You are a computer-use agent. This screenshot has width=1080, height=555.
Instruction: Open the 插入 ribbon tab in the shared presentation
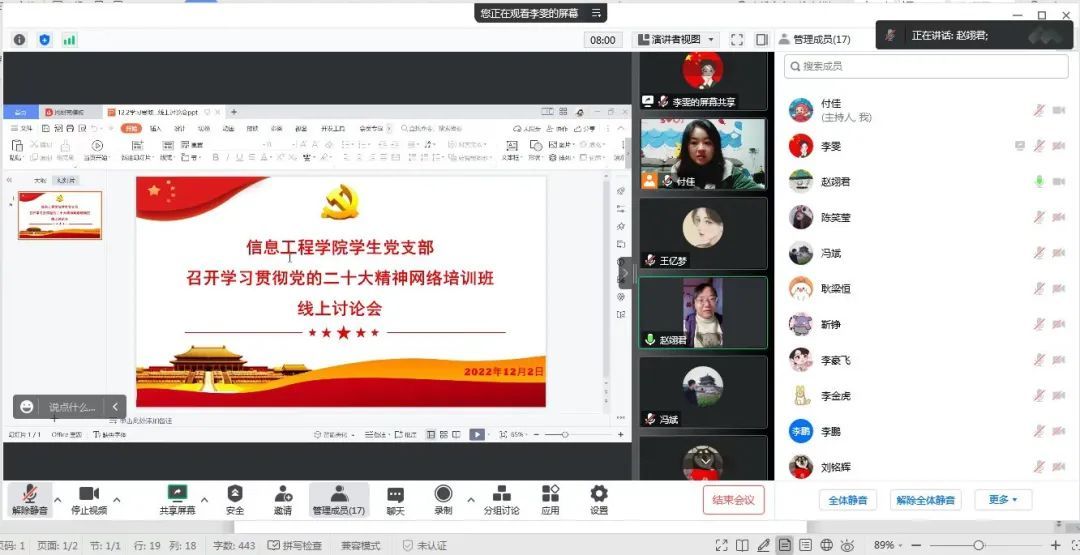point(156,128)
